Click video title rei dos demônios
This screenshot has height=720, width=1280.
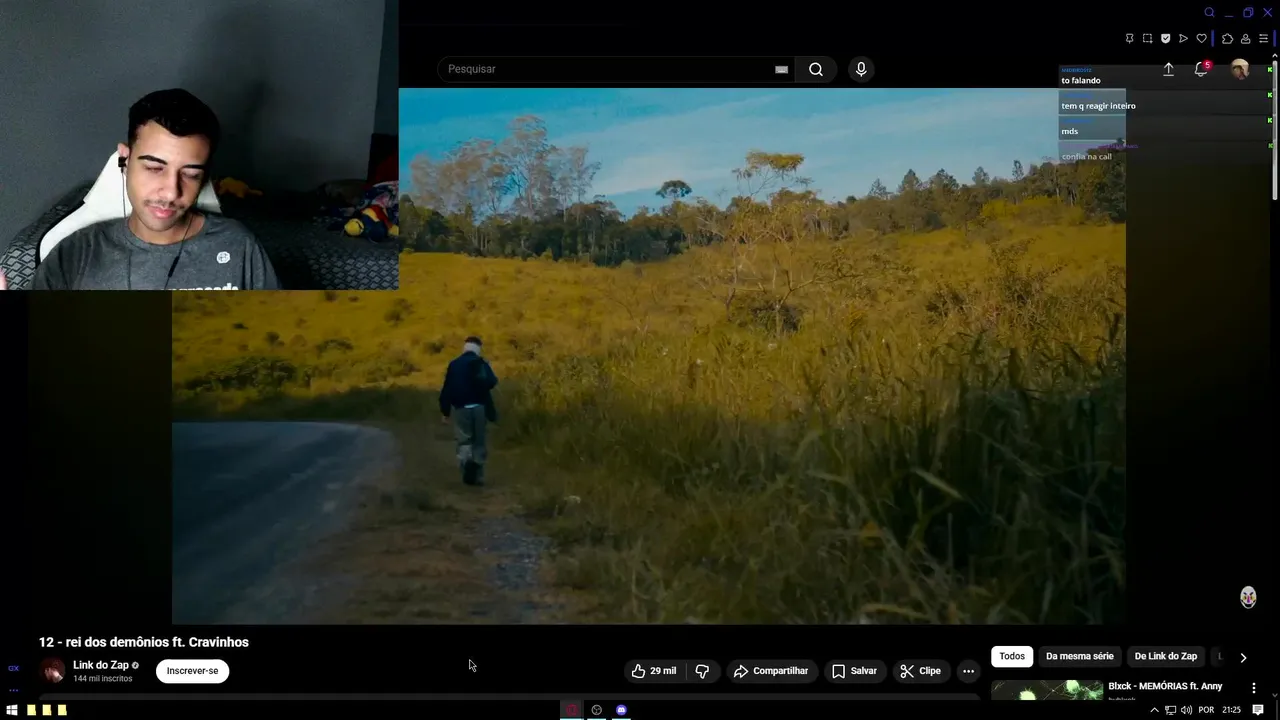click(144, 642)
